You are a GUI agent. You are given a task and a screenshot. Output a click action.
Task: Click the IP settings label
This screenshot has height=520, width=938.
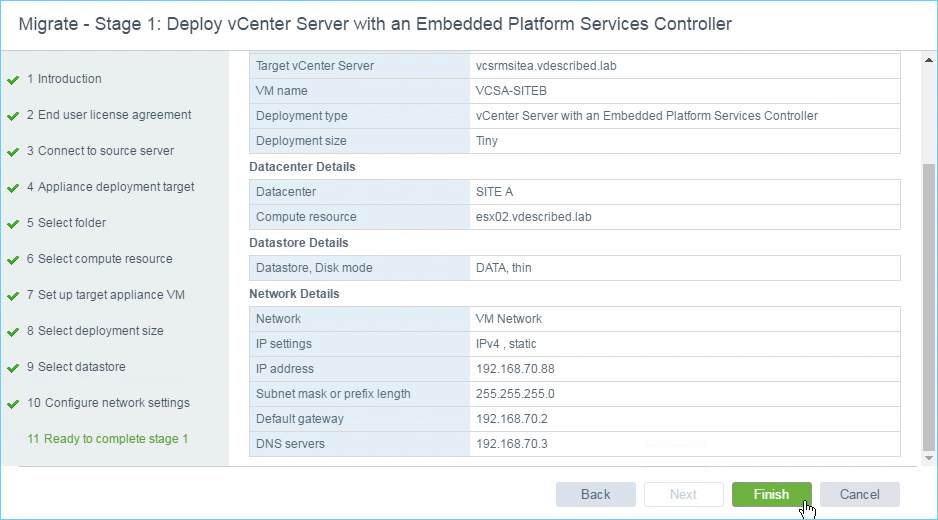284,344
